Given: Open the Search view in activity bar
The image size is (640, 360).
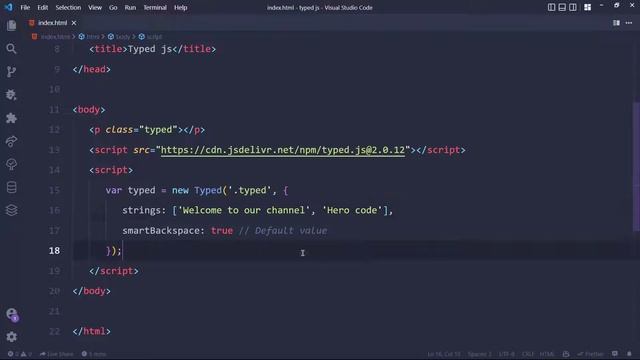Looking at the screenshot, I should pos(11,49).
